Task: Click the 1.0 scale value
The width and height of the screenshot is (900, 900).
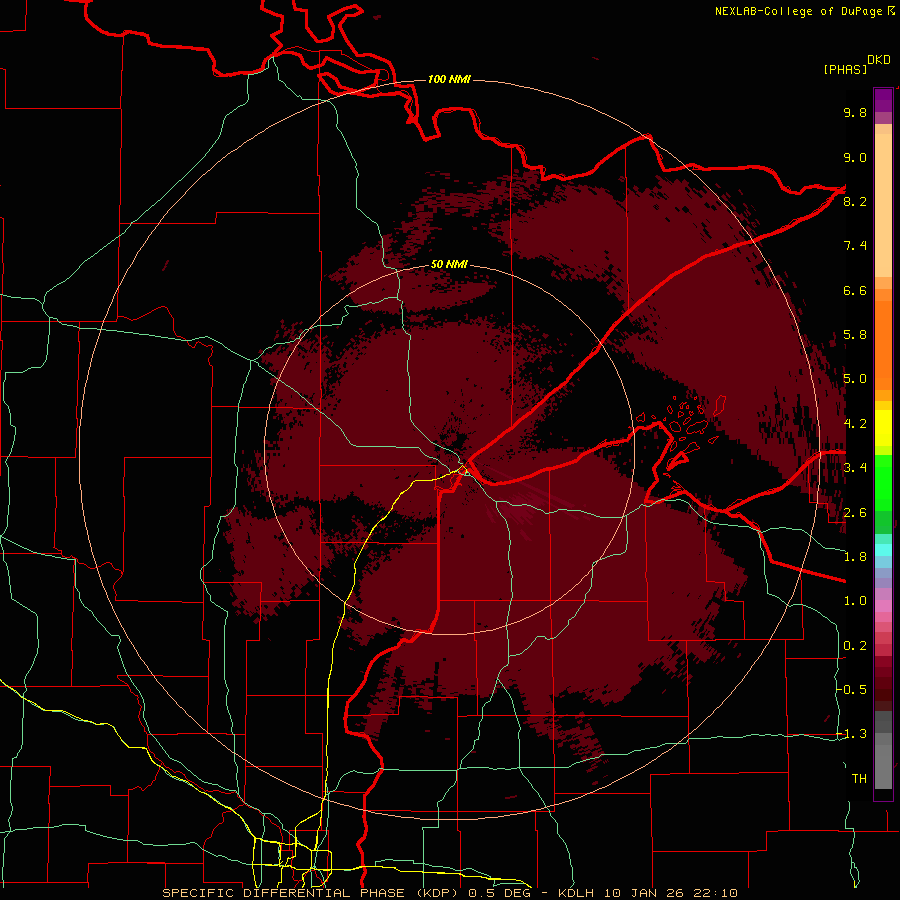Action: click(855, 601)
